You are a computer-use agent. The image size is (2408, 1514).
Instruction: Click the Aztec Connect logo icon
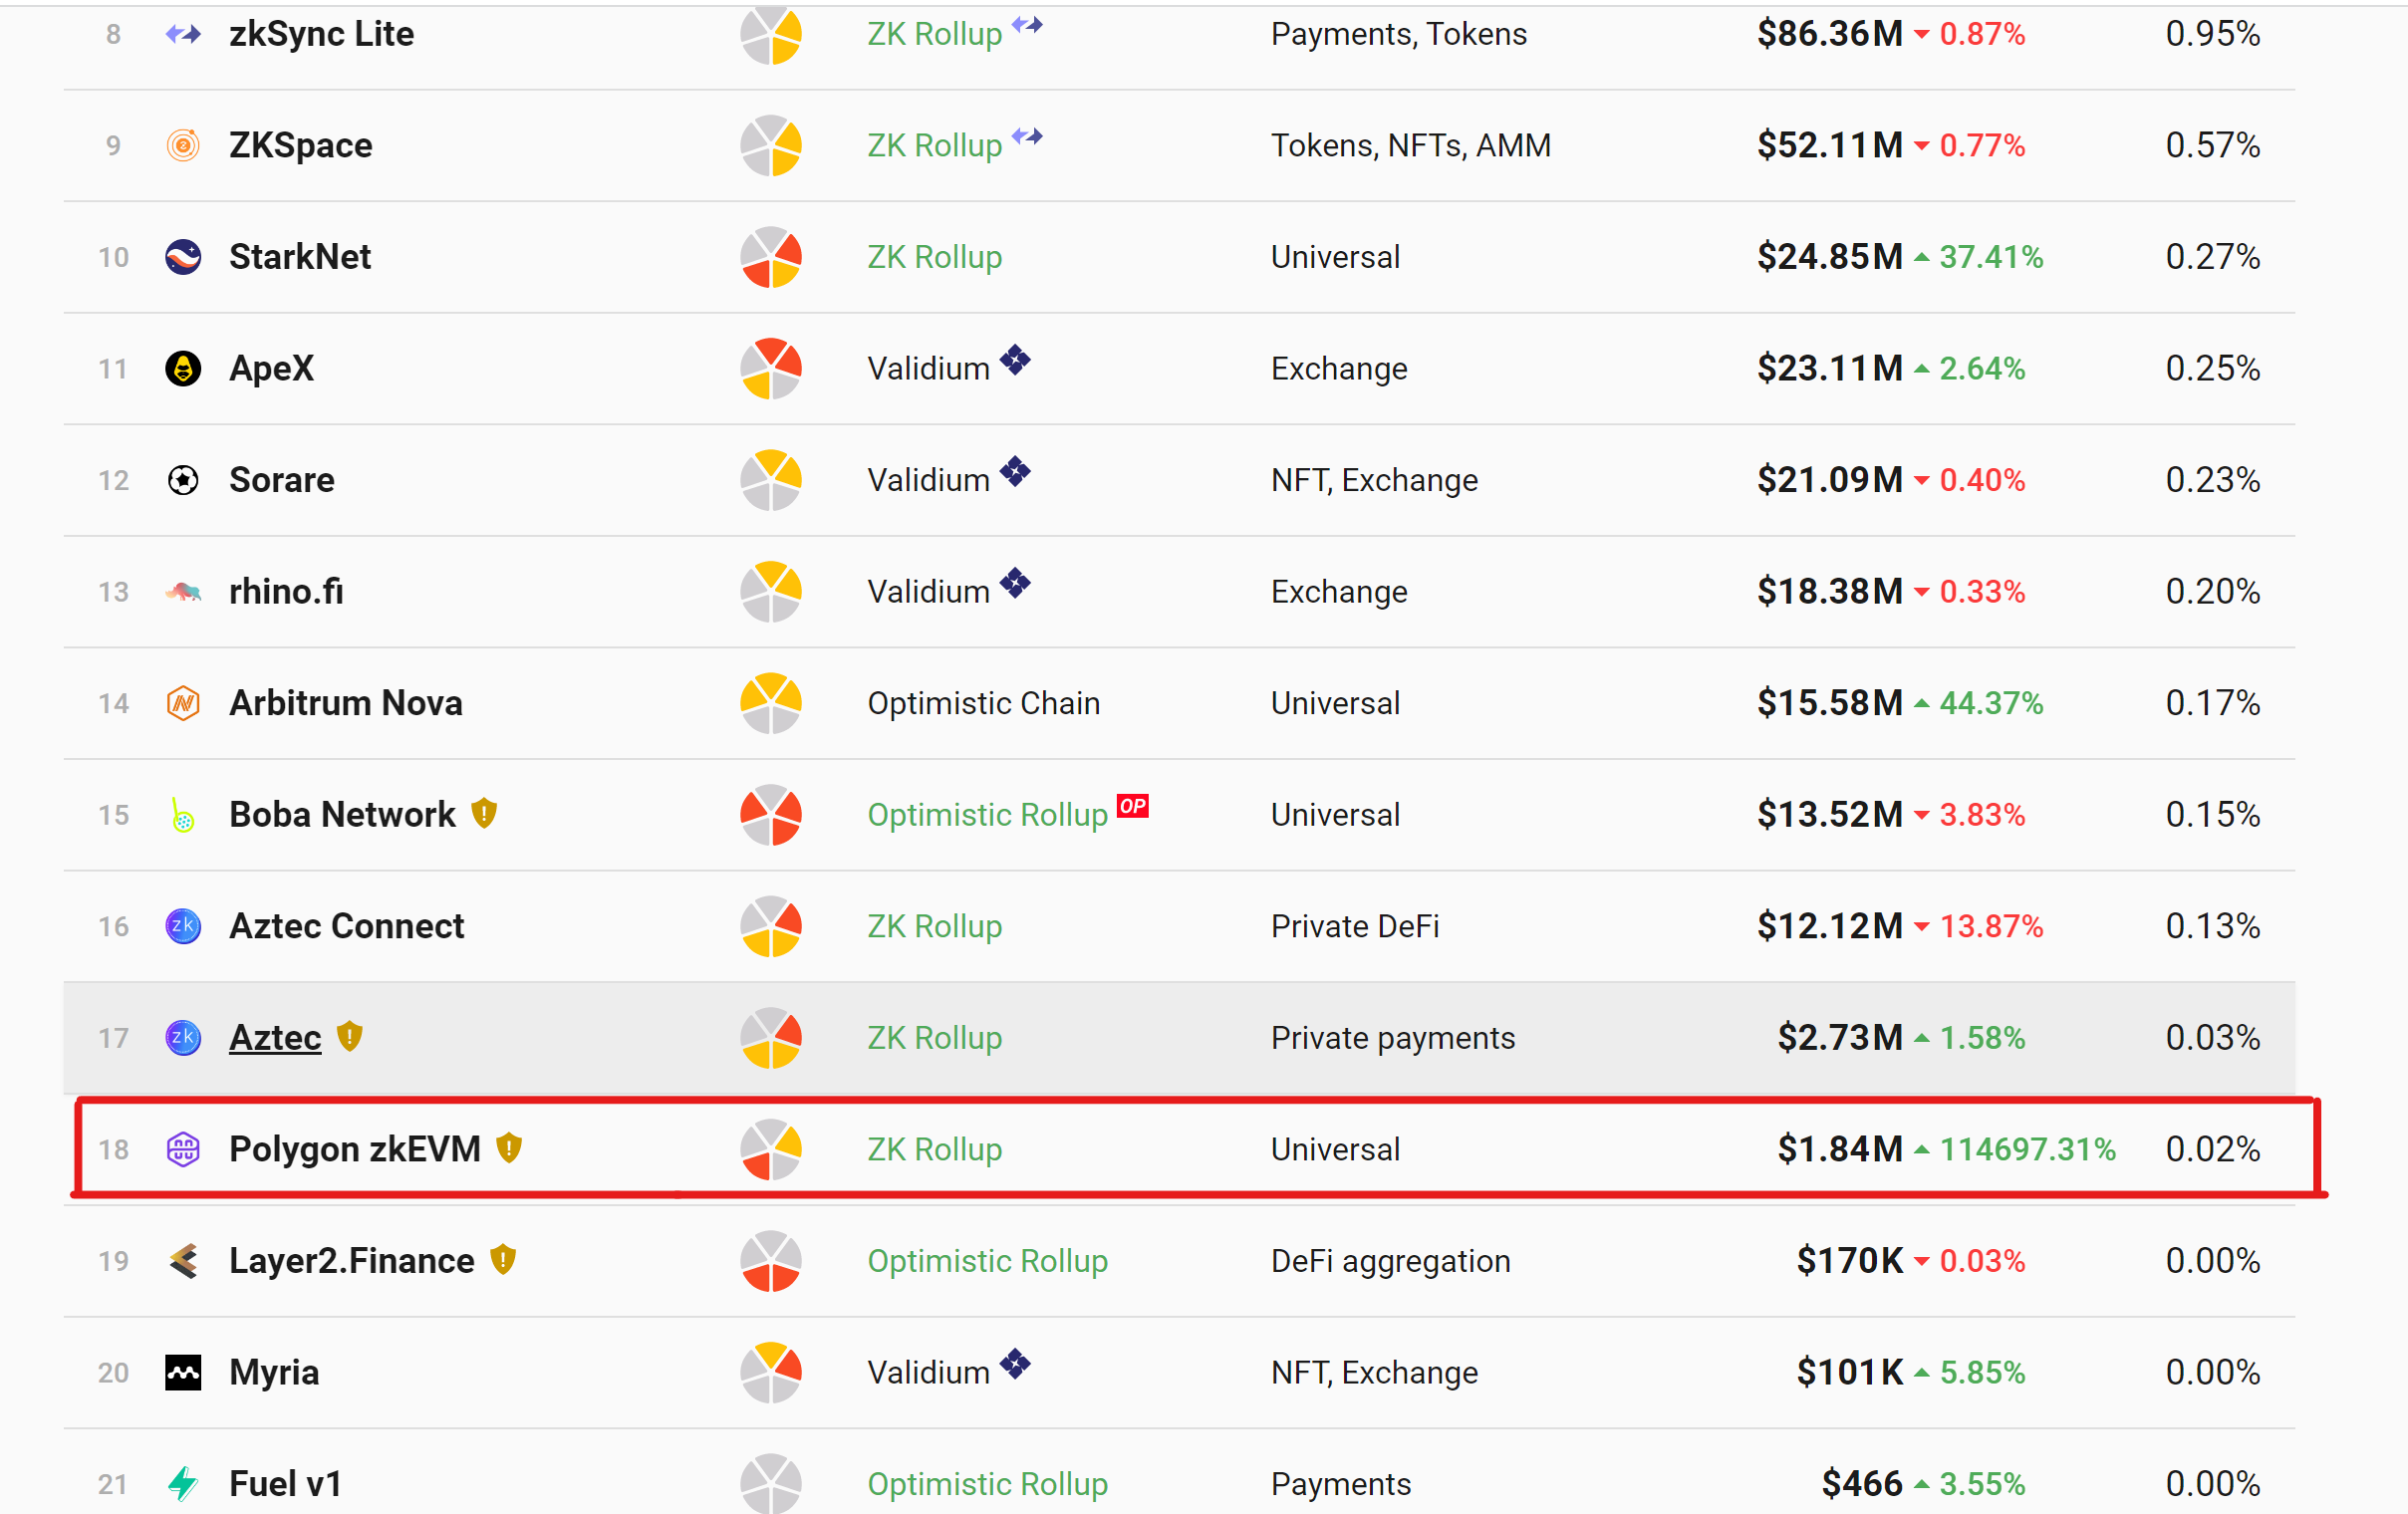coord(183,927)
